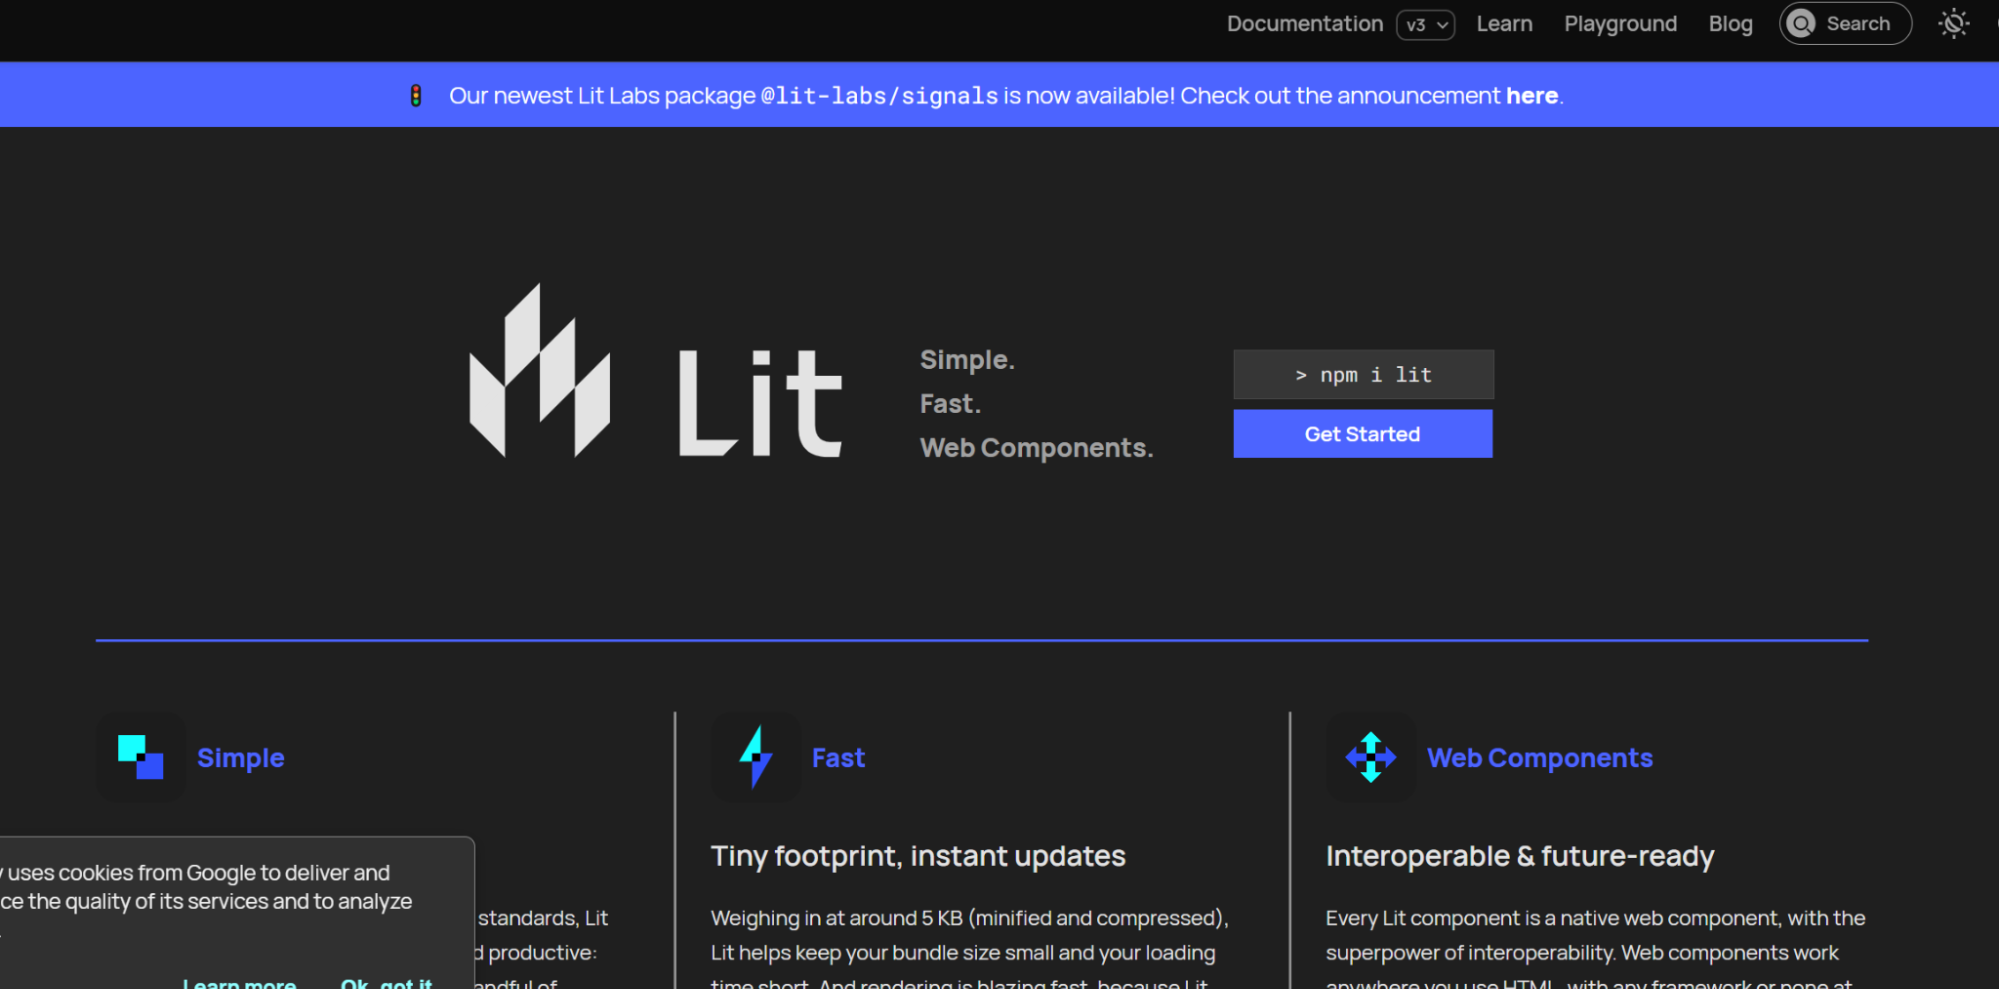This screenshot has height=989, width=1999.
Task: Open the Playground nav item
Action: pyautogui.click(x=1620, y=24)
